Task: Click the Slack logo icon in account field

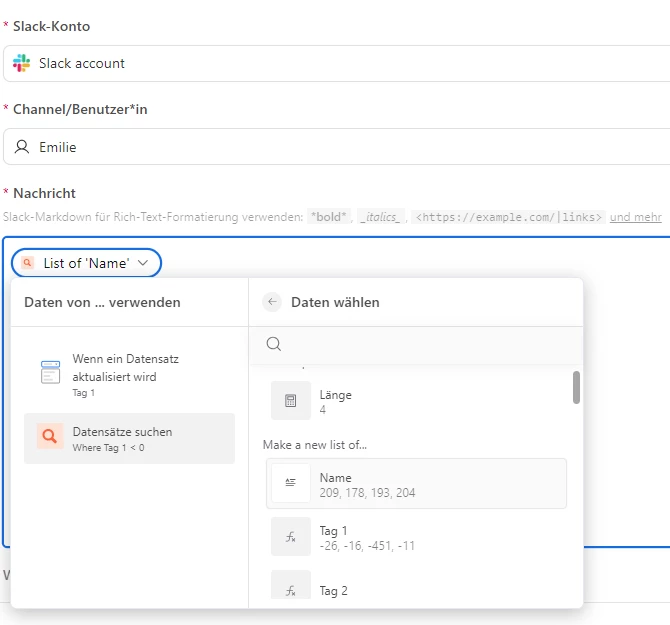Action: pos(21,63)
